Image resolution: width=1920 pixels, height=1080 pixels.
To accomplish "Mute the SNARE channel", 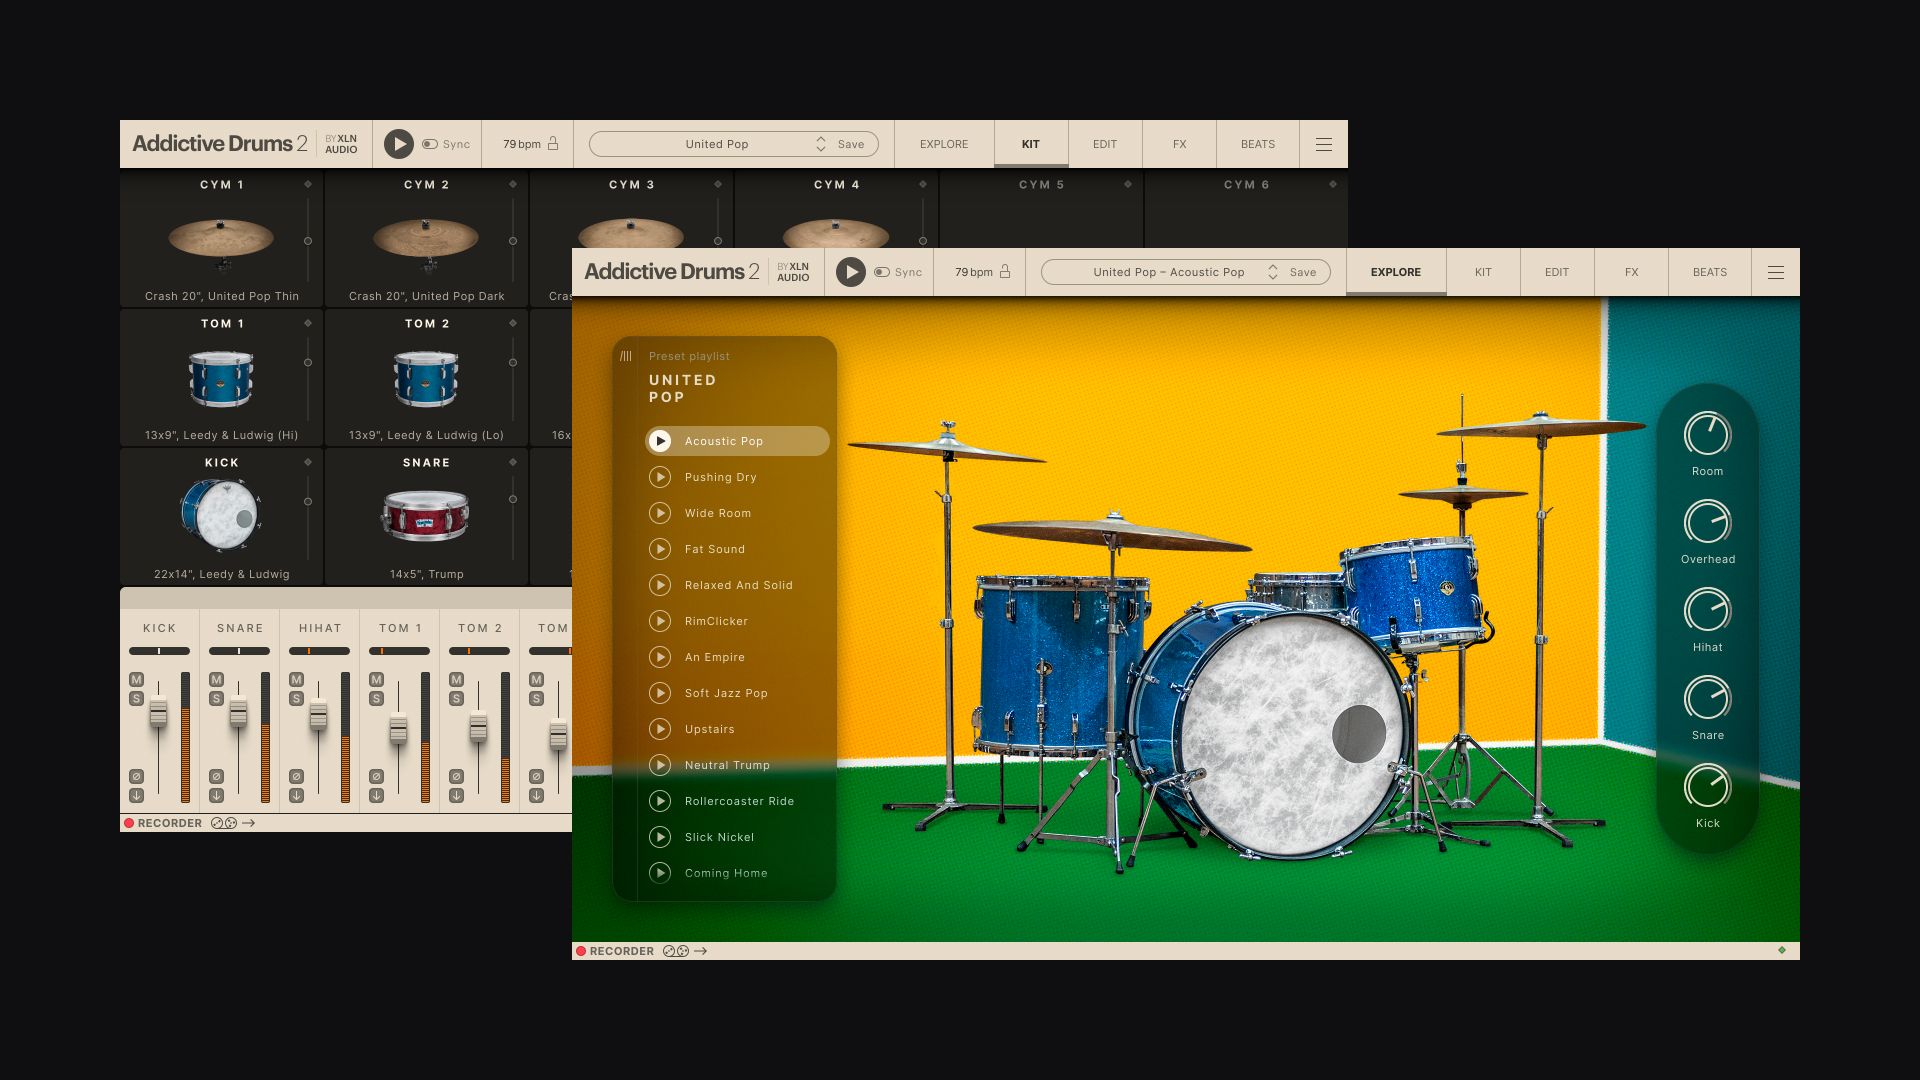I will 216,680.
